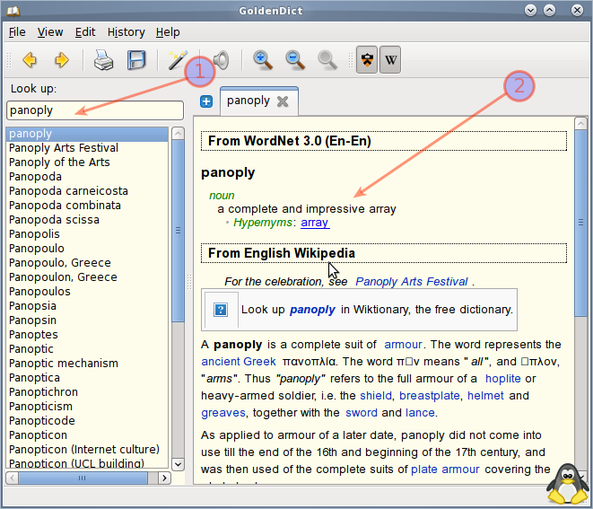Select Panoply of the Arts entry
This screenshot has width=593, height=509.
click(87, 162)
